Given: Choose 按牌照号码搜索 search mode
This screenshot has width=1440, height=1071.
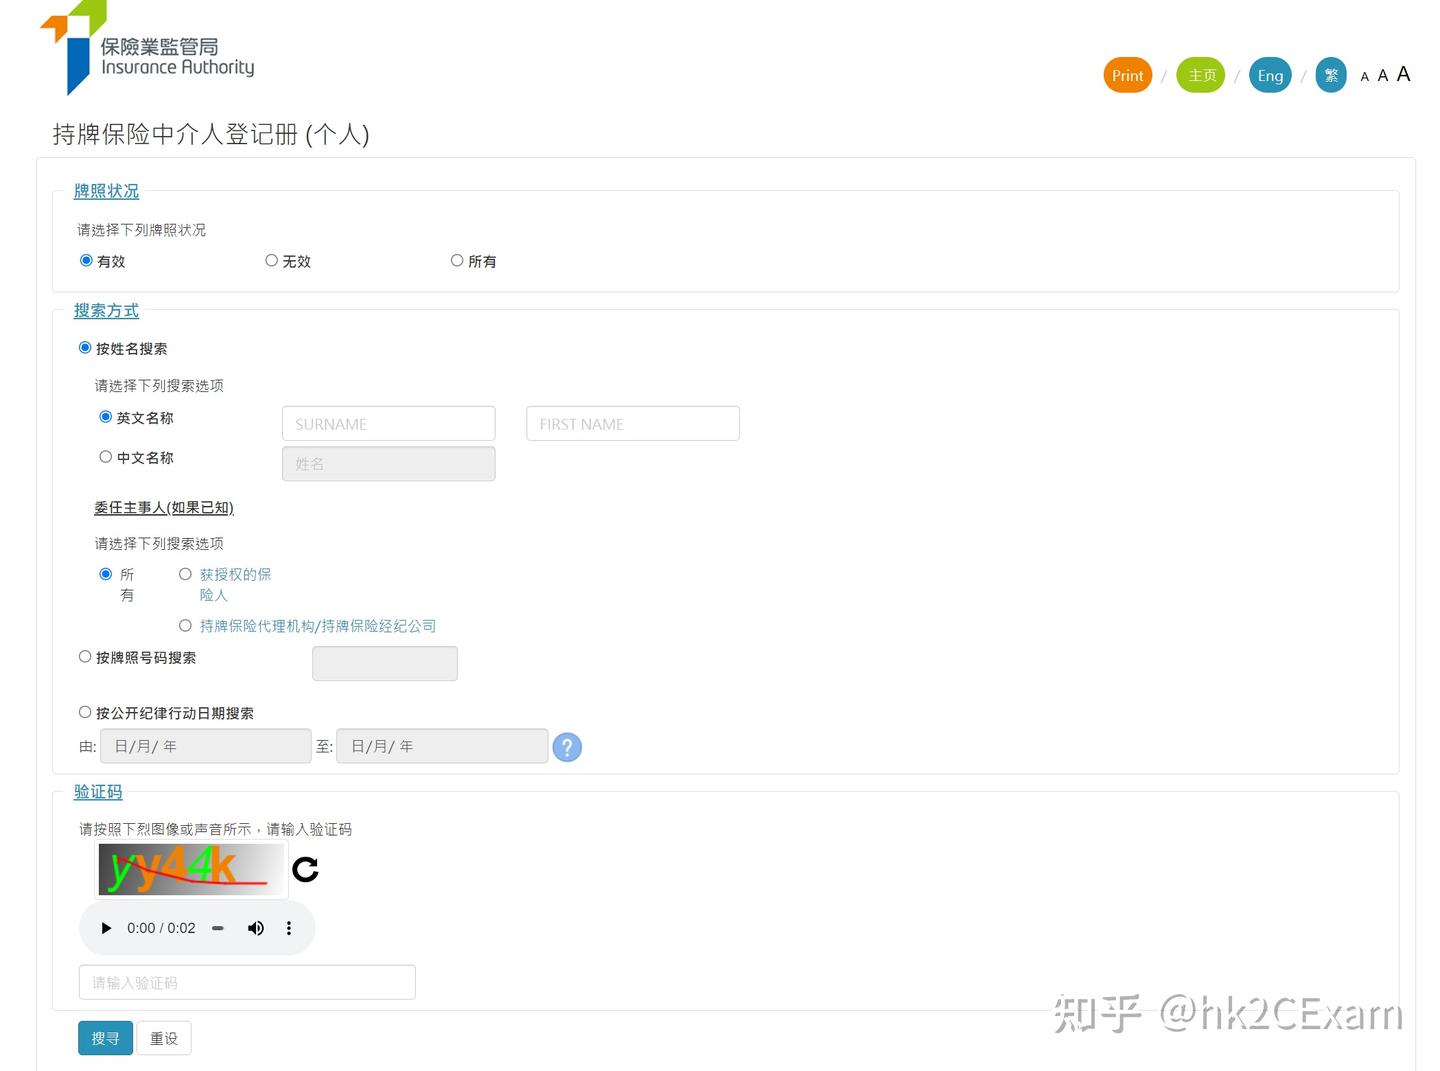Looking at the screenshot, I should pyautogui.click(x=85, y=656).
